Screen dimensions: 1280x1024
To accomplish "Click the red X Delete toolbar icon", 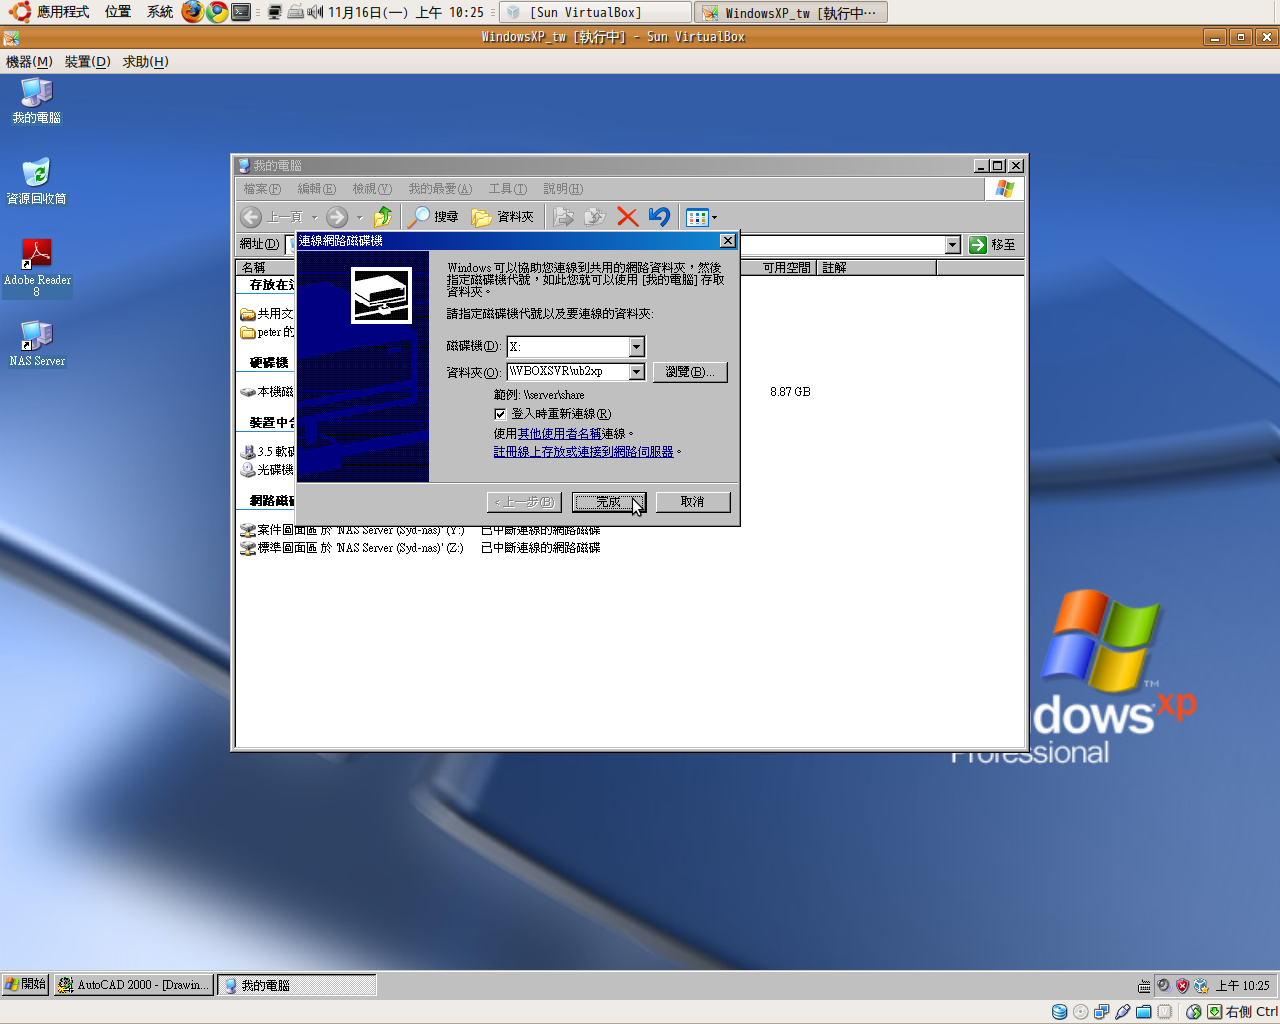I will point(628,217).
